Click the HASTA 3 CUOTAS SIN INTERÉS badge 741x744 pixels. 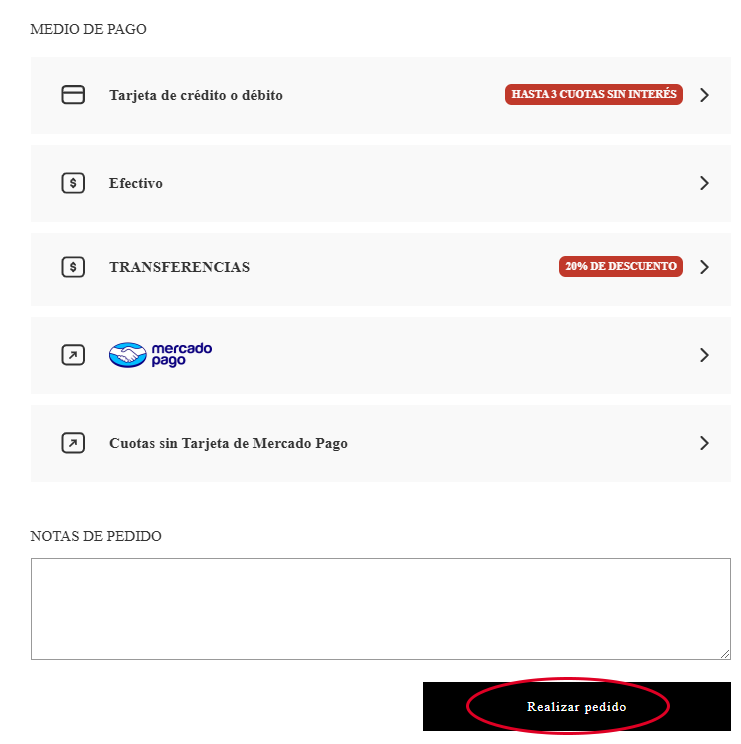[x=593, y=94]
